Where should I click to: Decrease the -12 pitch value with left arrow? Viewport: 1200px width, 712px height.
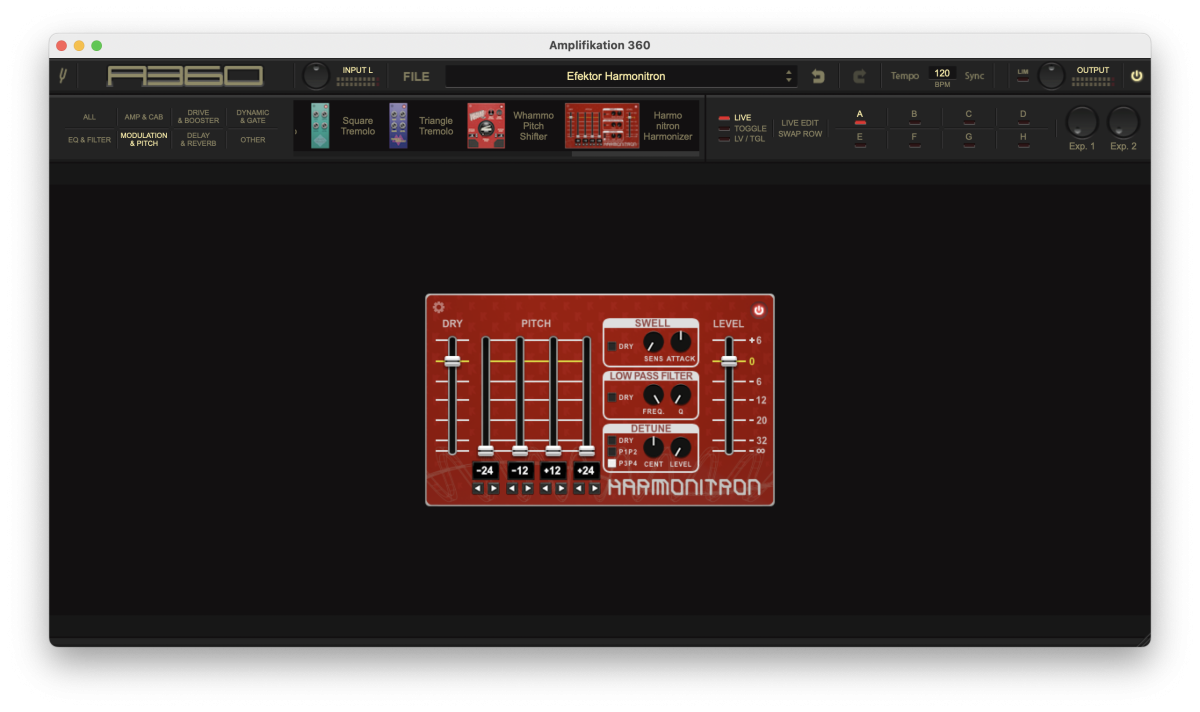pos(512,489)
